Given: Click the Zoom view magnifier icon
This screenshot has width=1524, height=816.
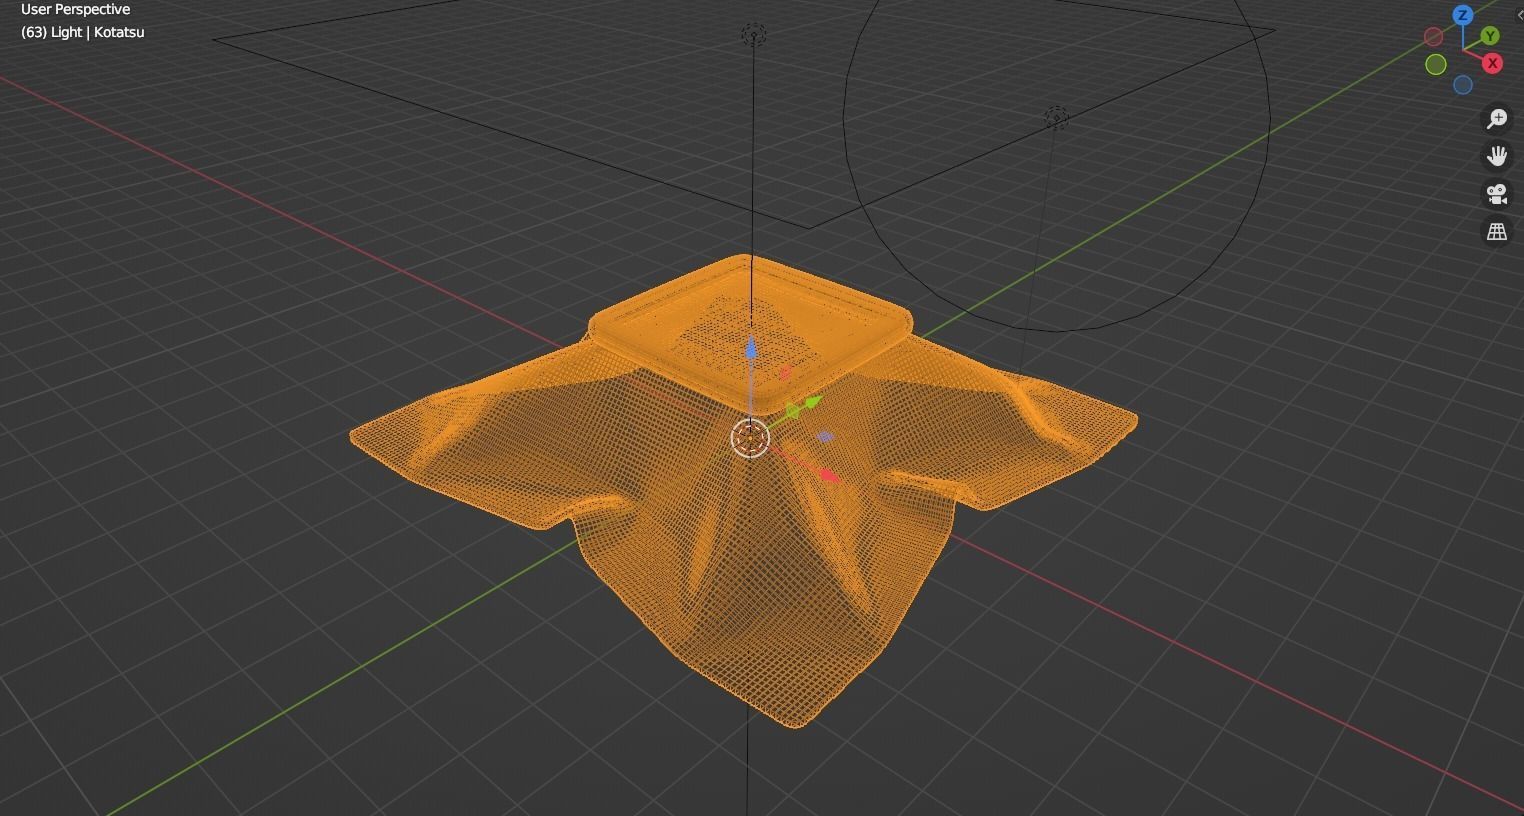Looking at the screenshot, I should point(1497,119).
